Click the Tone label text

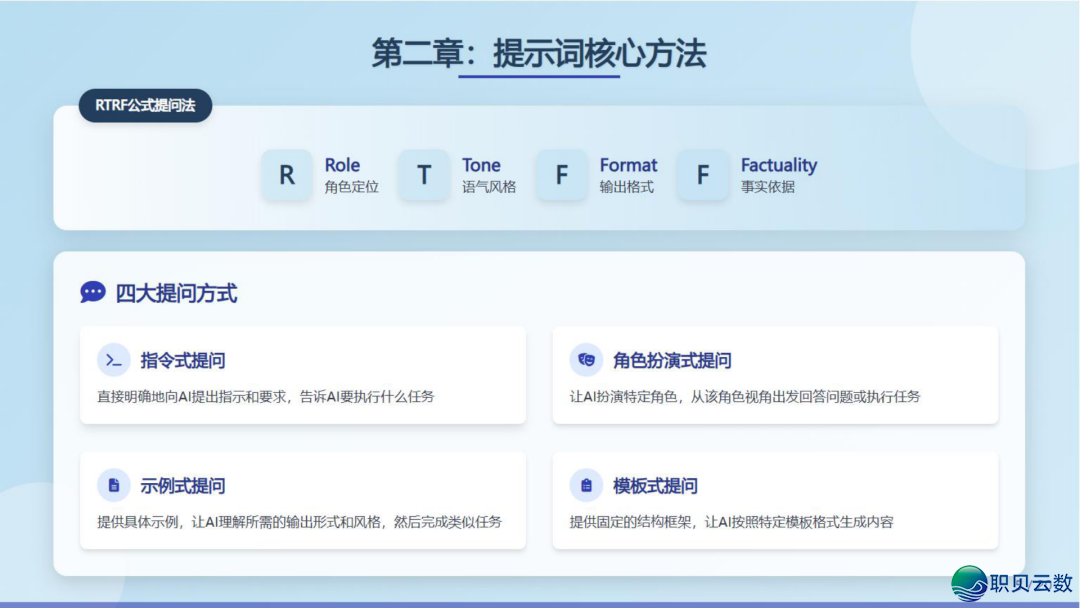point(481,165)
